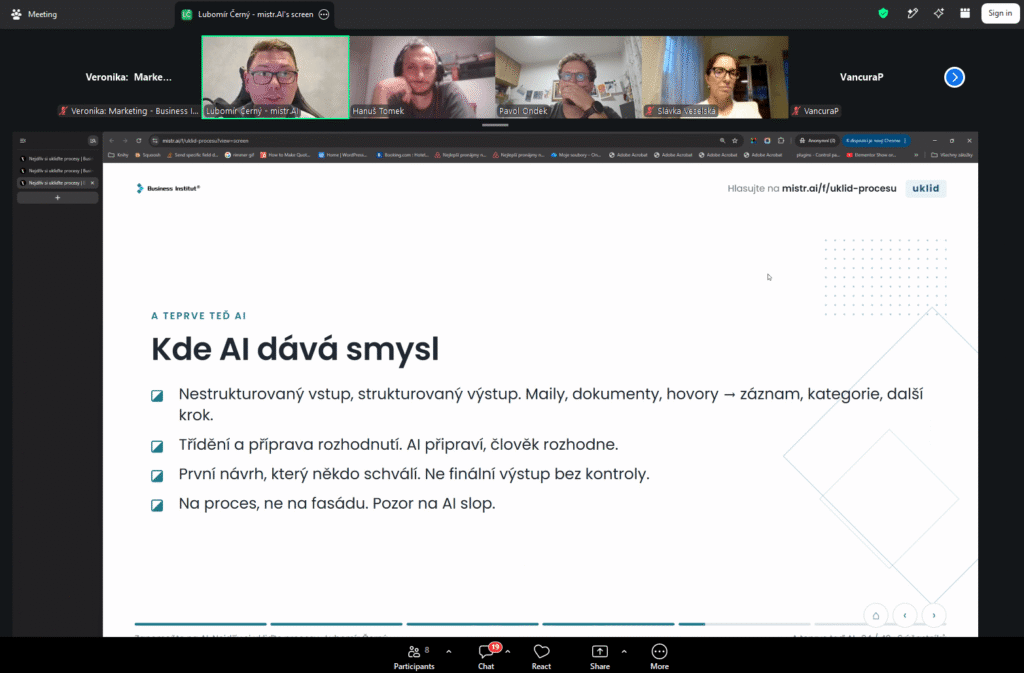This screenshot has height=673, width=1024.
Task: Select Hanuš Tomek's video thumbnail
Action: pyautogui.click(x=422, y=77)
